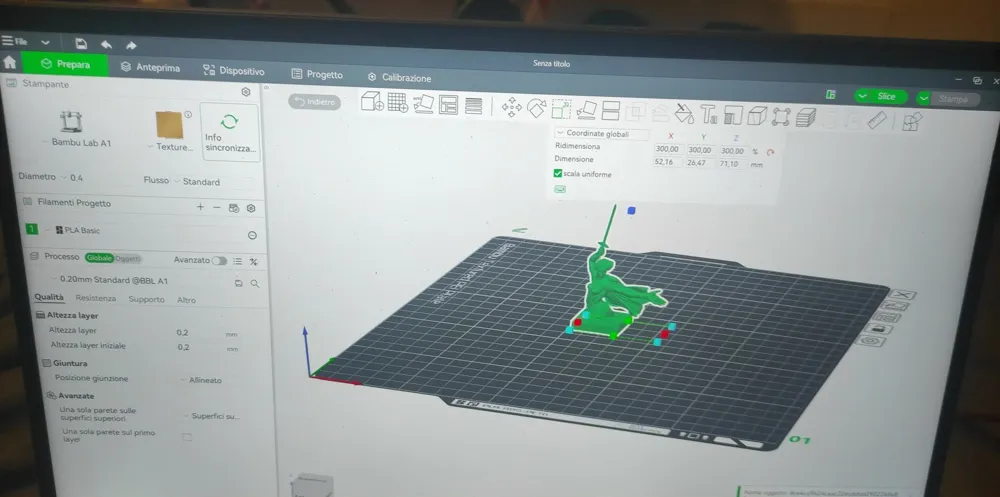Click the bounding-frame toolbar icon

click(x=781, y=117)
